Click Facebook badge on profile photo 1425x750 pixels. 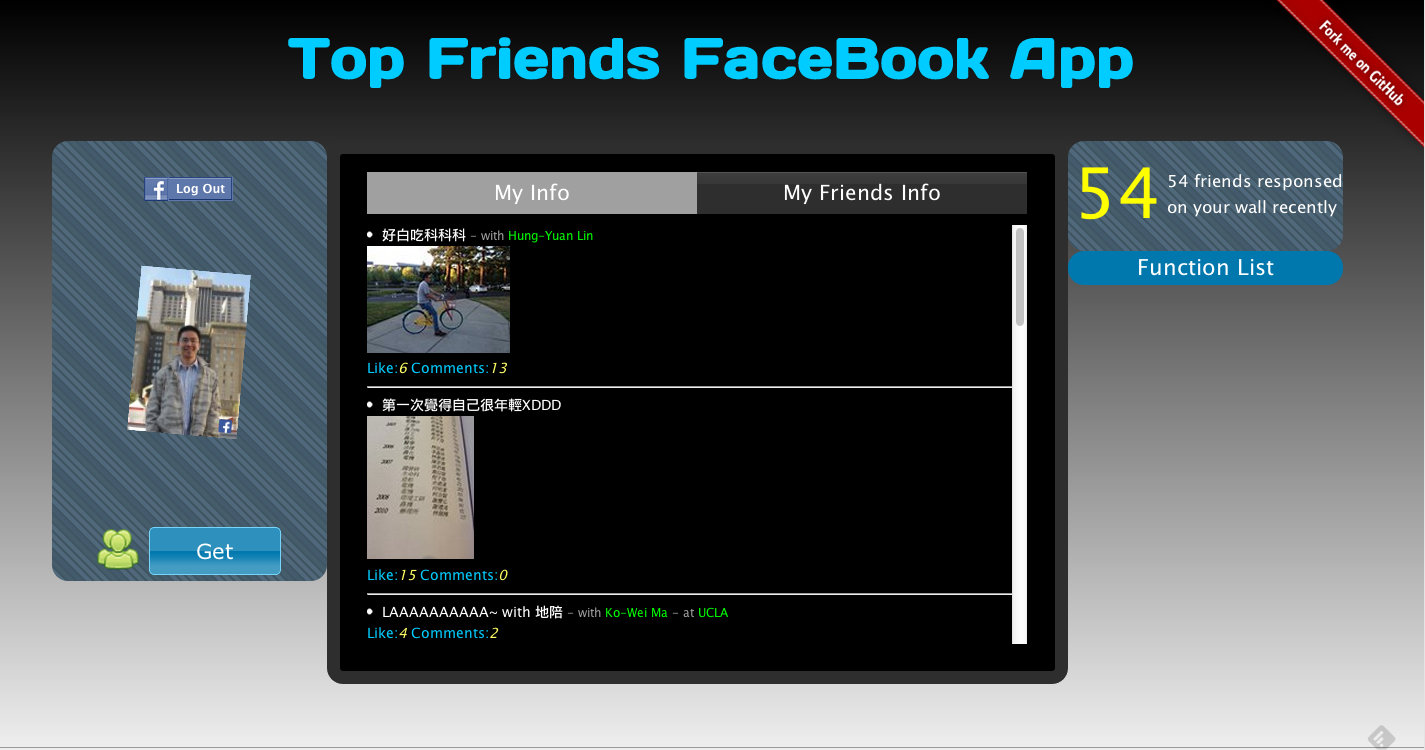tap(226, 426)
